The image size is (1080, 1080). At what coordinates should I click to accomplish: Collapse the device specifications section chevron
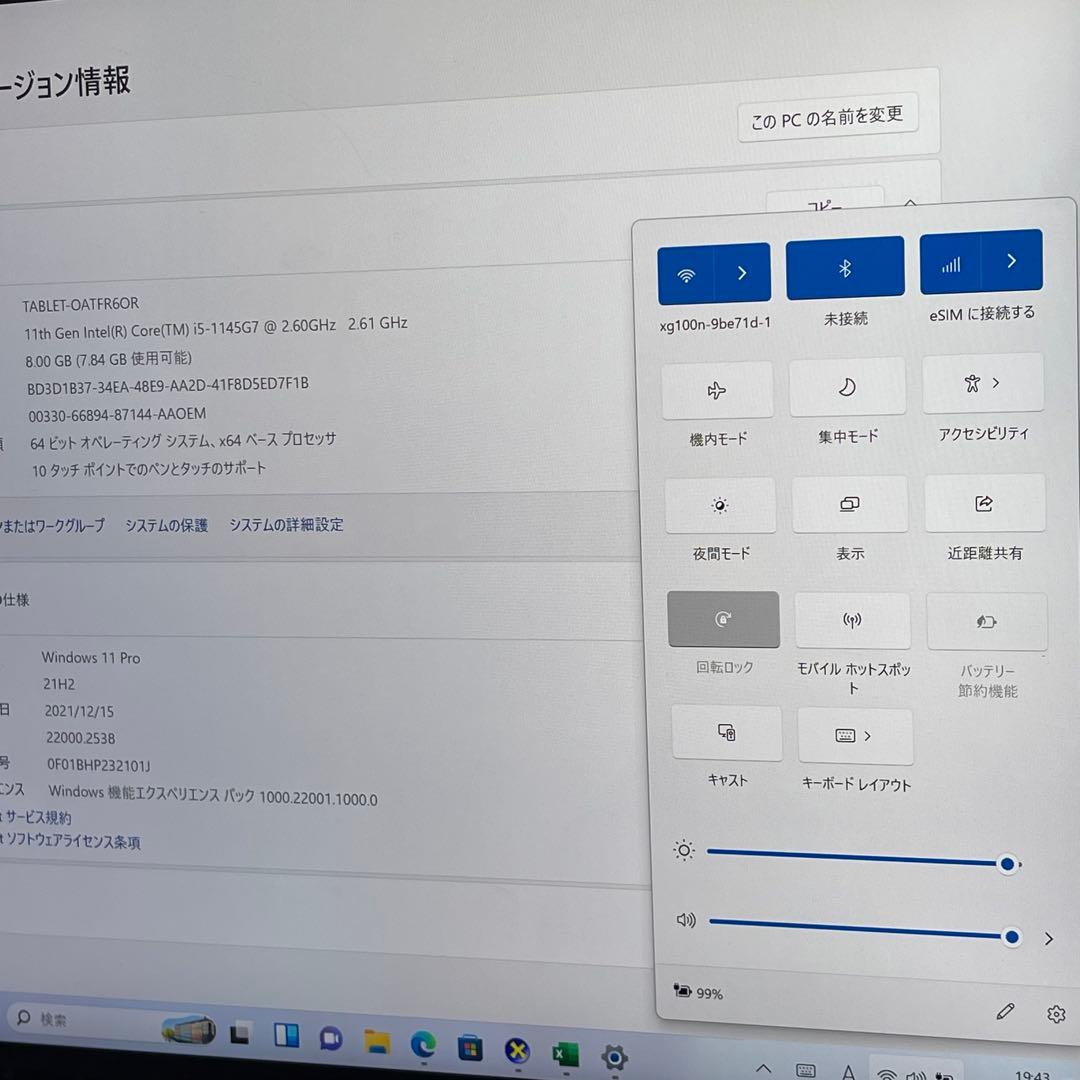910,202
